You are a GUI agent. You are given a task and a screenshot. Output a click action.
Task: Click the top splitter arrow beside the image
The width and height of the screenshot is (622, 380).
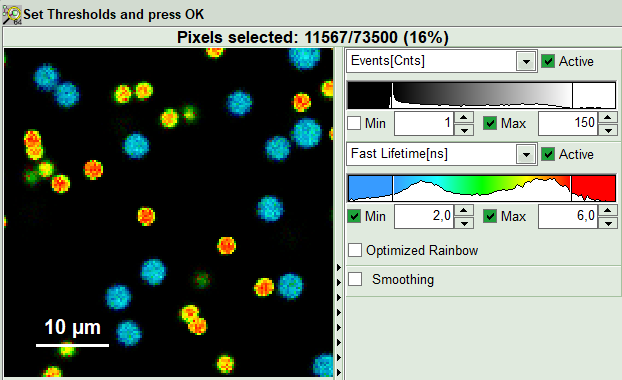(x=339, y=267)
